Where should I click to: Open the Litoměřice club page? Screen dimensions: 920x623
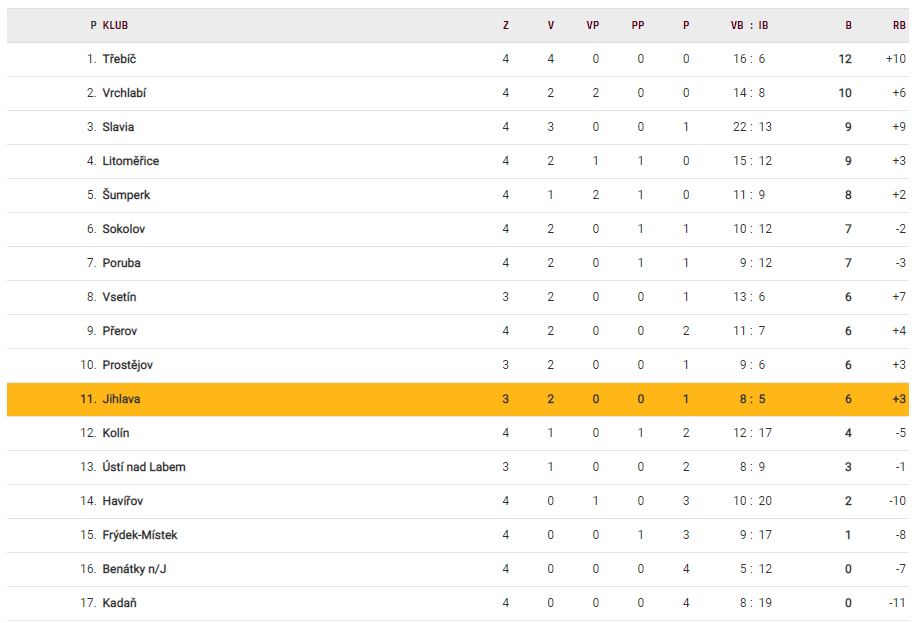[x=130, y=161]
